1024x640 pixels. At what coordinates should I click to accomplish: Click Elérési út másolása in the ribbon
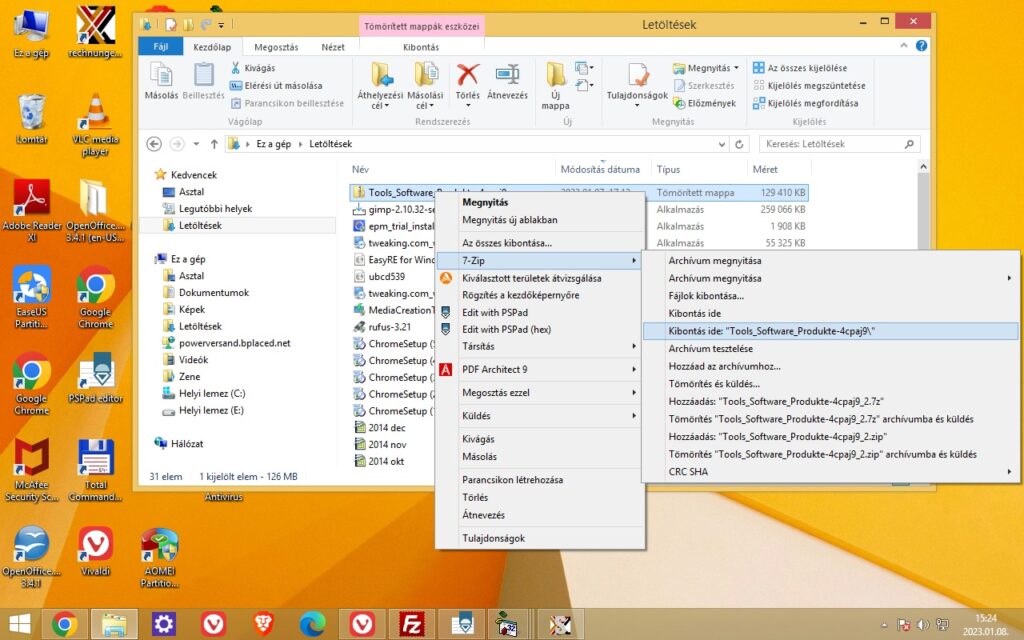tap(276, 86)
